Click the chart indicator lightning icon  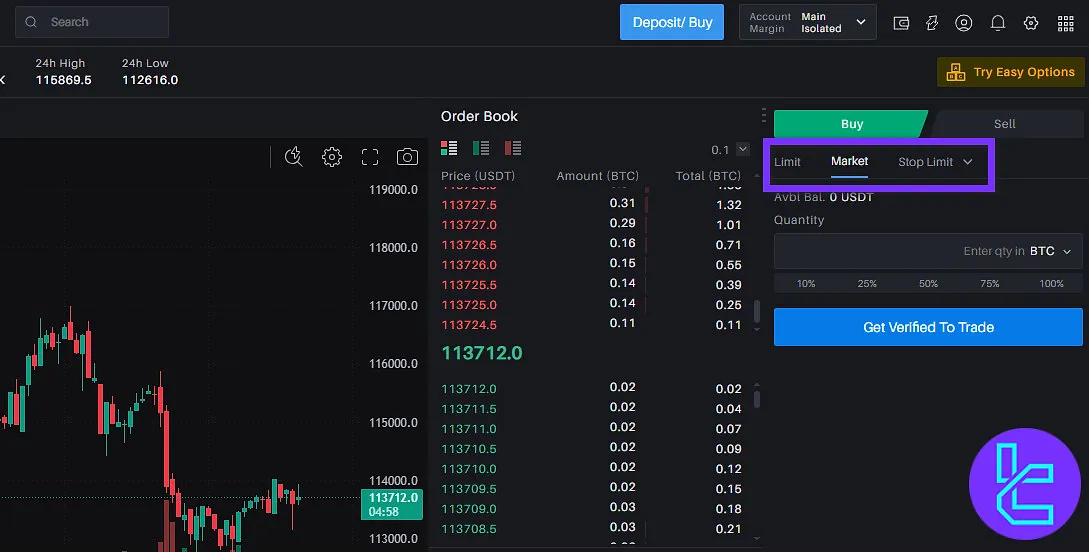pos(294,156)
